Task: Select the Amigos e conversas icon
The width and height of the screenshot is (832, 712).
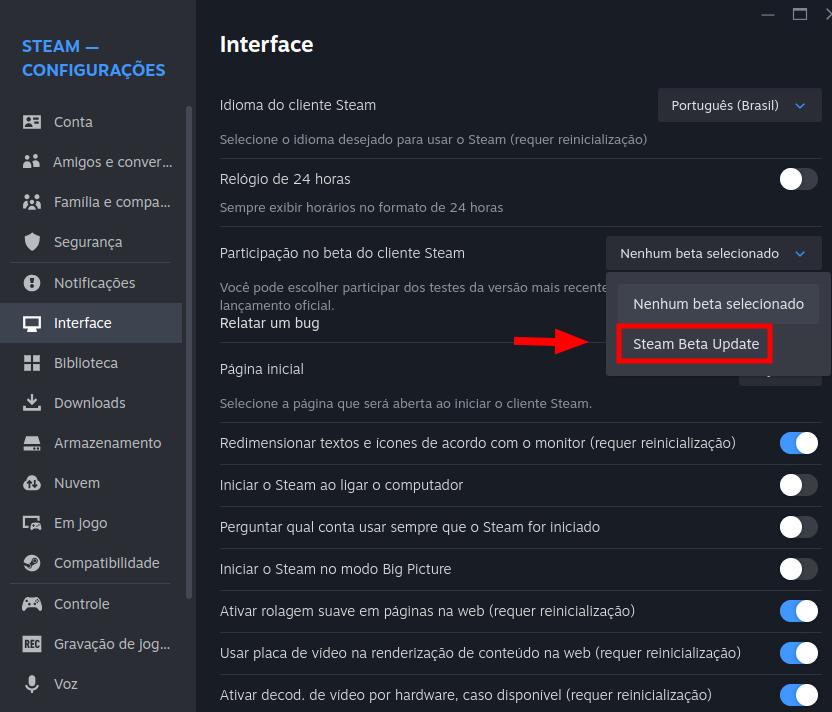Action: (32, 162)
